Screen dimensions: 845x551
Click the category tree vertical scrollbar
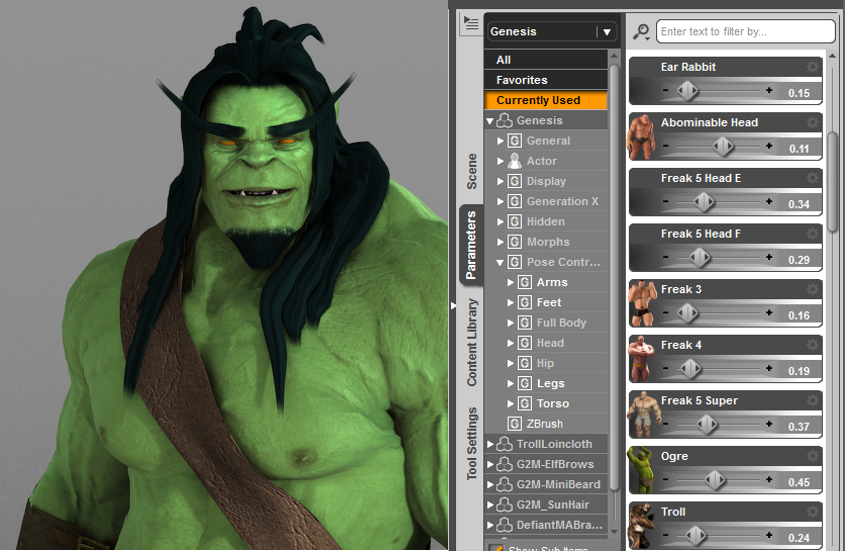(x=614, y=278)
